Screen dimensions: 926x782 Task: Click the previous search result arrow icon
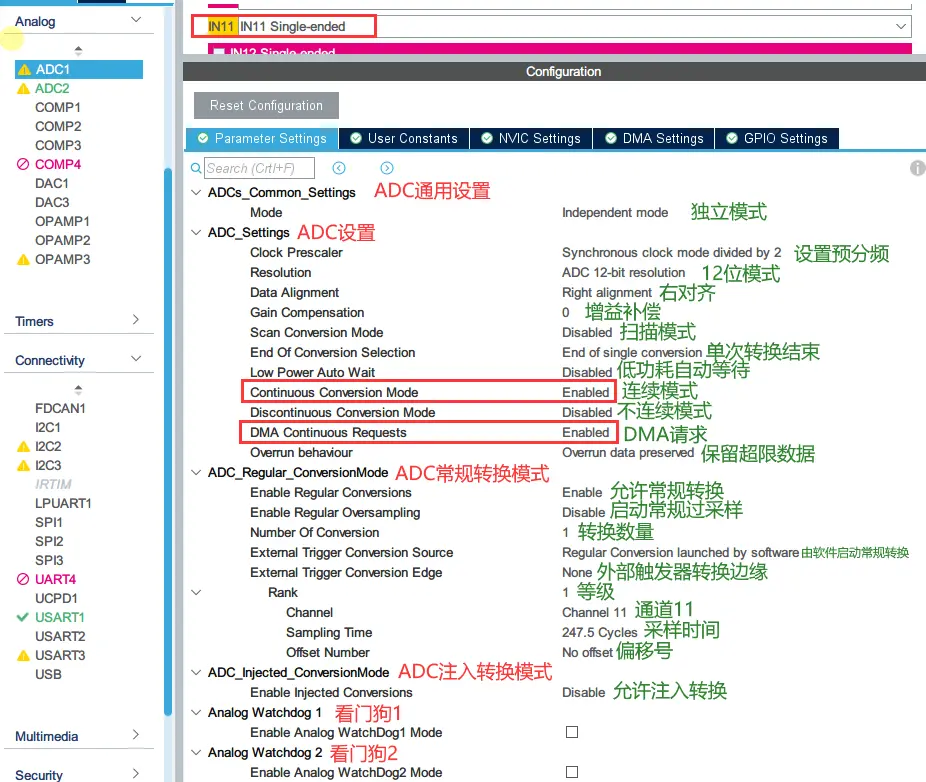(x=339, y=168)
